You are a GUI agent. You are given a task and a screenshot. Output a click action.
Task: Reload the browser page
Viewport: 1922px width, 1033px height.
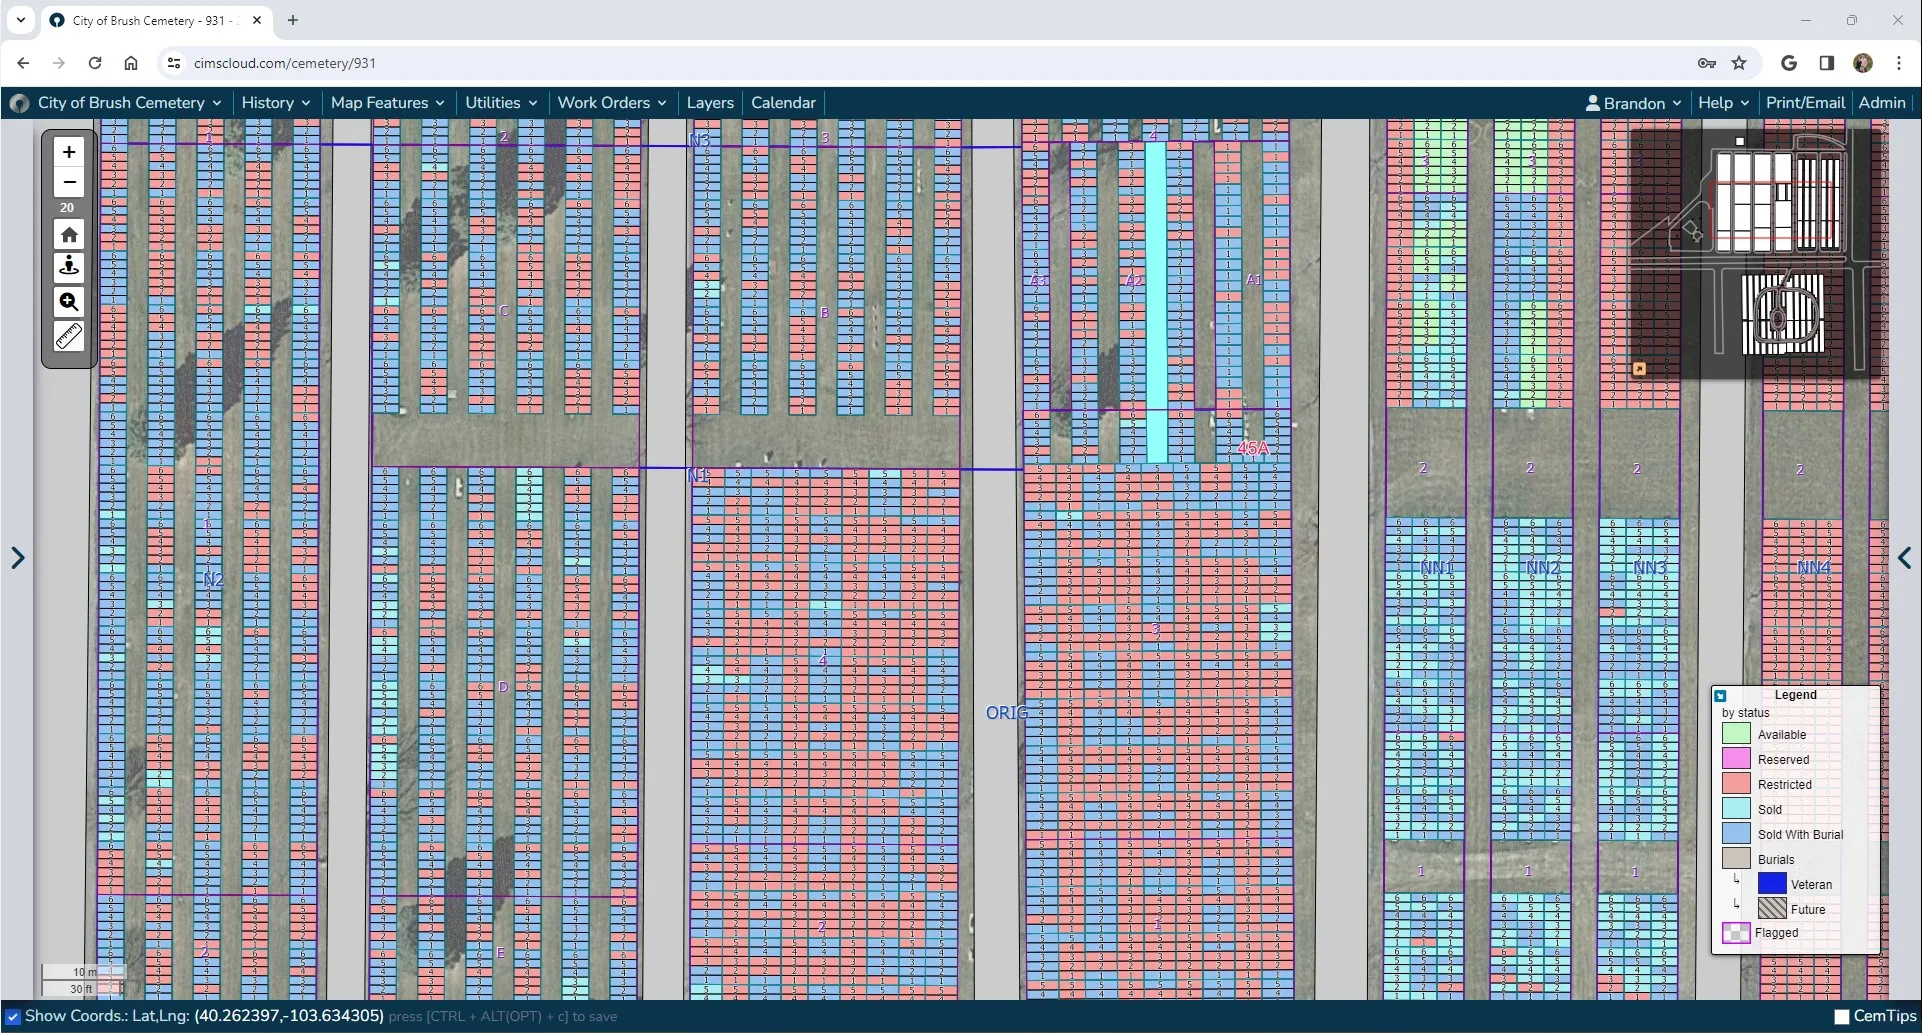95,63
